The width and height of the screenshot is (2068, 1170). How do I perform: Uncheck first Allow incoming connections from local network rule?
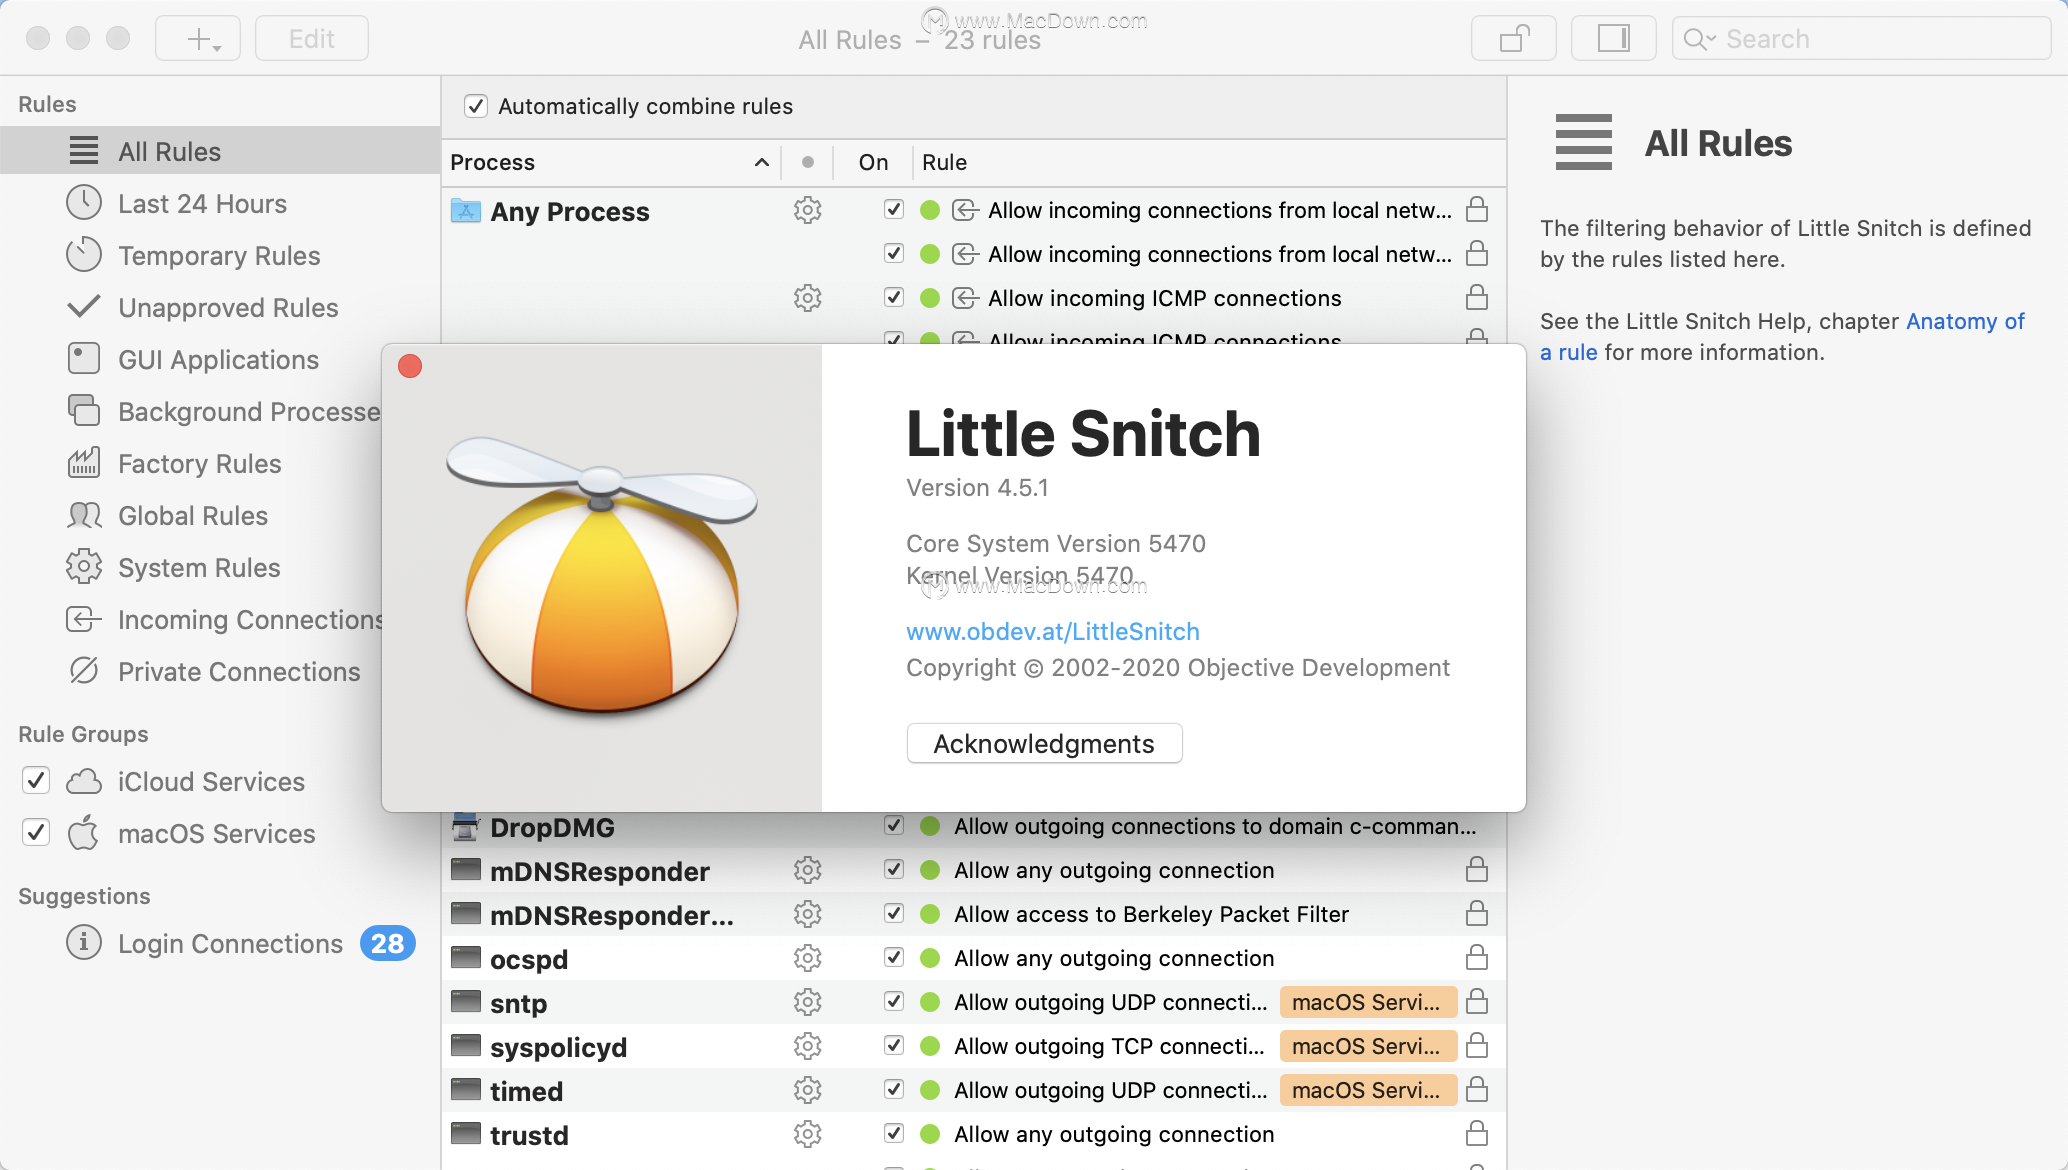tap(894, 209)
